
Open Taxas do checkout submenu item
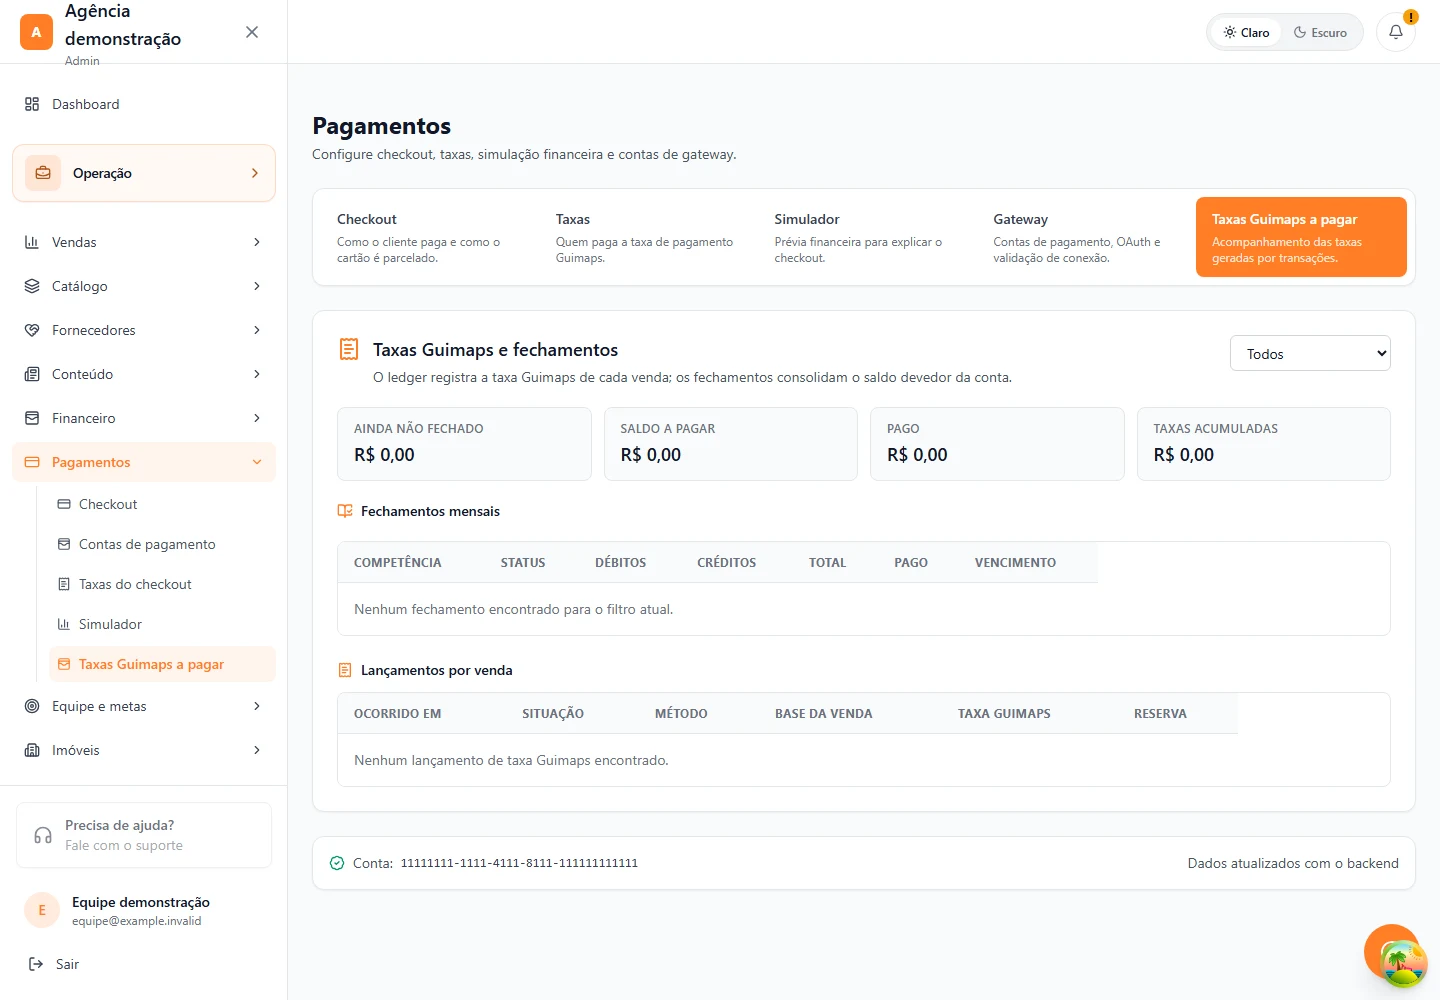(162, 584)
